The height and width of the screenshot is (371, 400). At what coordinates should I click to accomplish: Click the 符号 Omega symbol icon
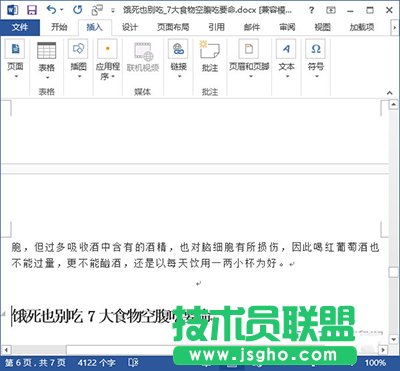(x=315, y=49)
